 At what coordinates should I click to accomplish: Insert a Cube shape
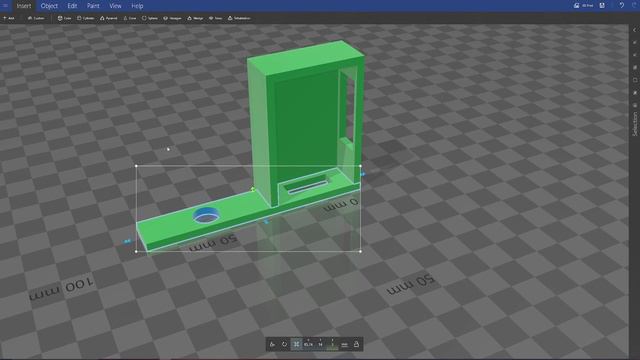[x=64, y=18]
